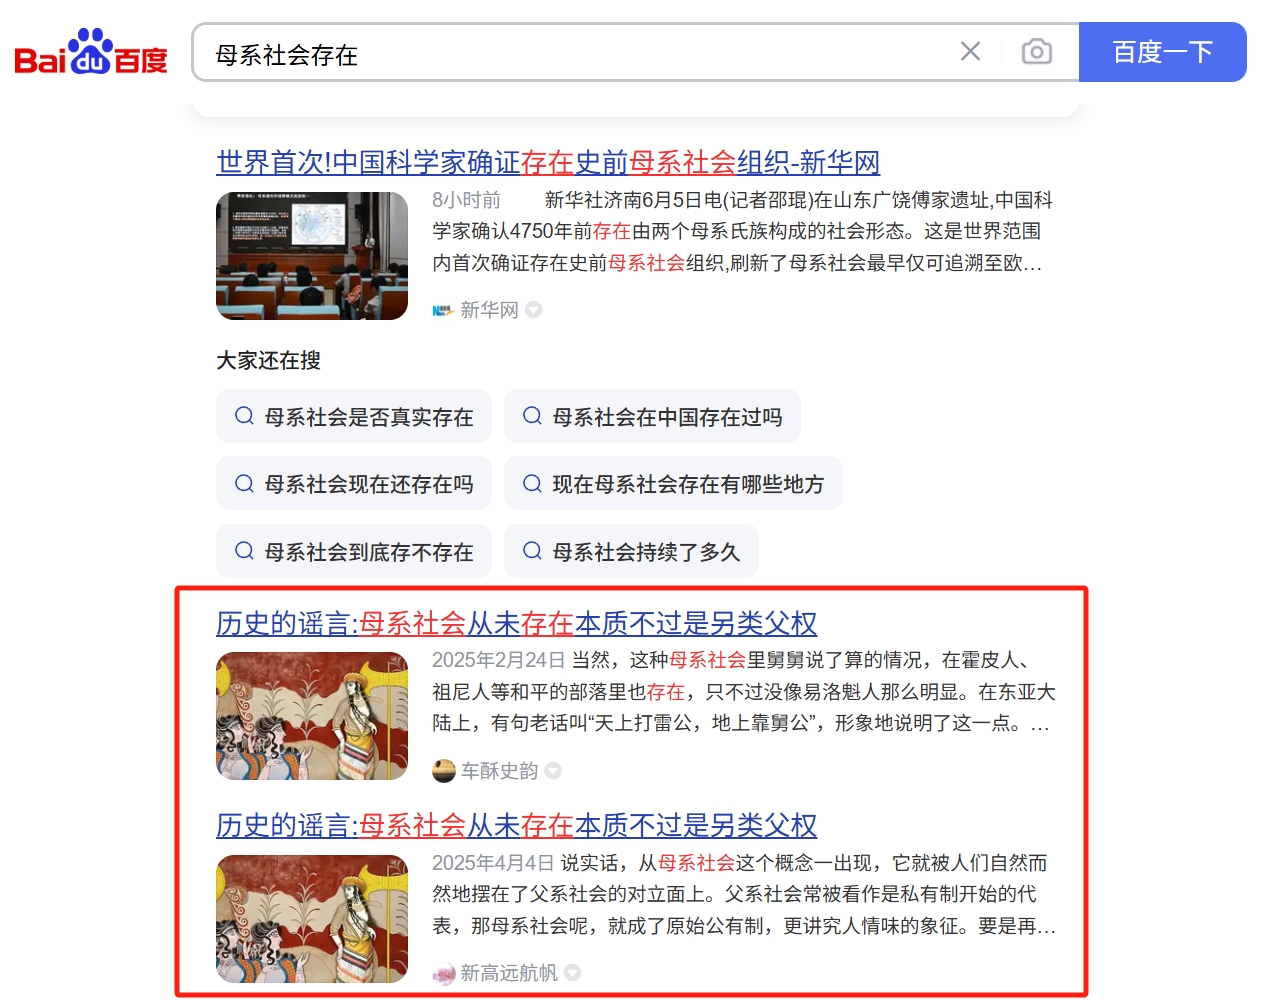This screenshot has width=1278, height=1006.
Task: Search 母系社会在中国存在过吗 suggestion
Action: pos(652,416)
